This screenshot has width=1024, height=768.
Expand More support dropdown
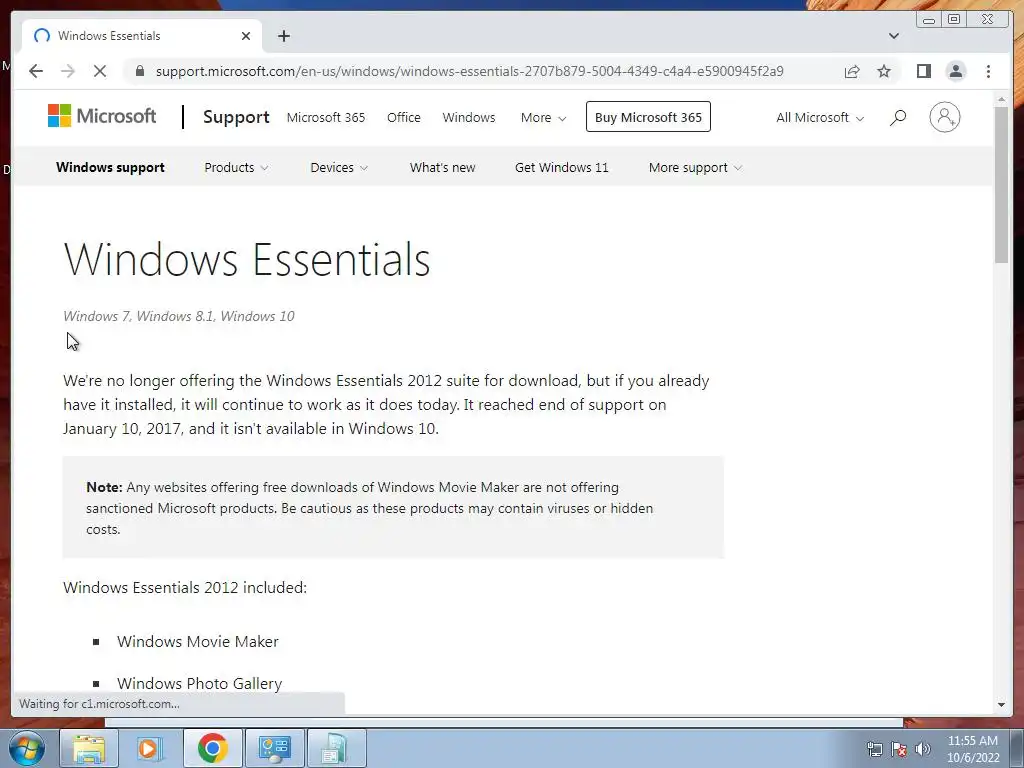[695, 167]
